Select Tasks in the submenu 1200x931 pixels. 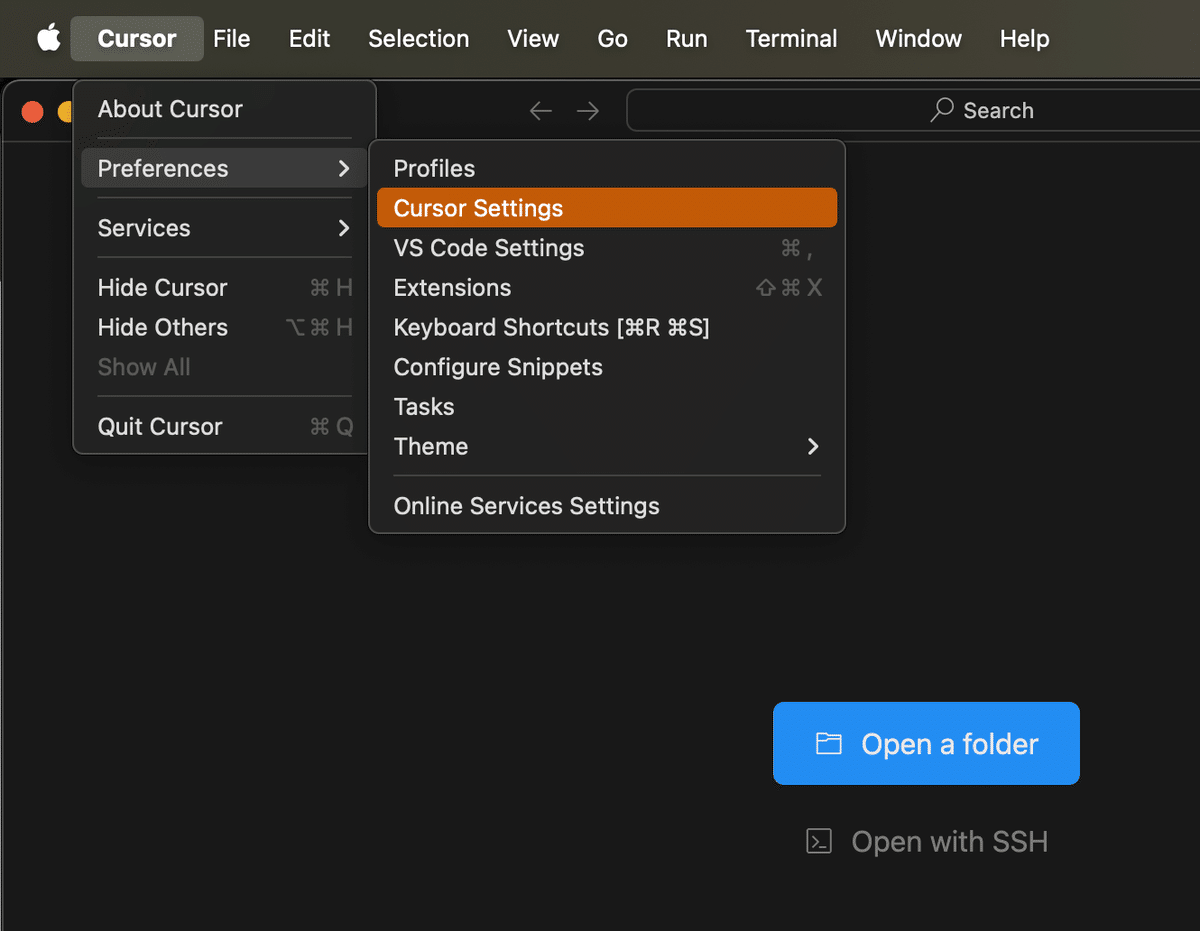pyautogui.click(x=607, y=407)
